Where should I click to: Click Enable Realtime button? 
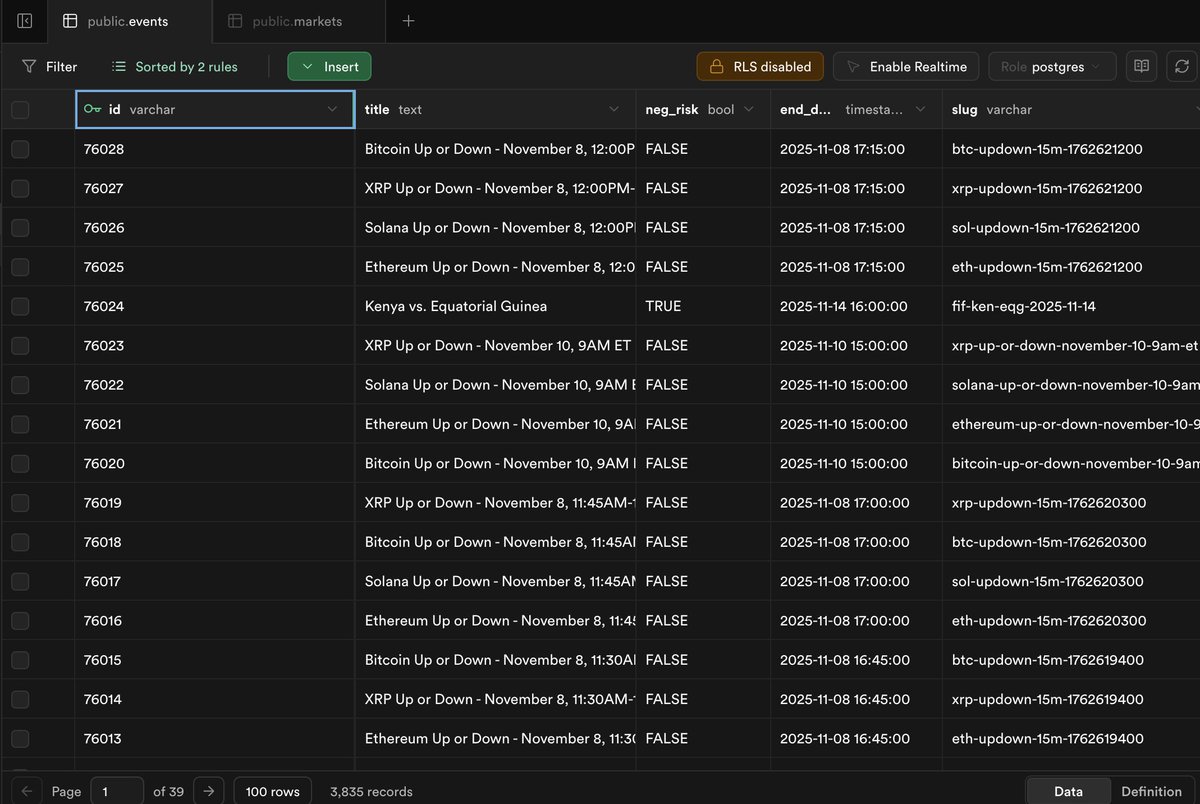click(906, 67)
